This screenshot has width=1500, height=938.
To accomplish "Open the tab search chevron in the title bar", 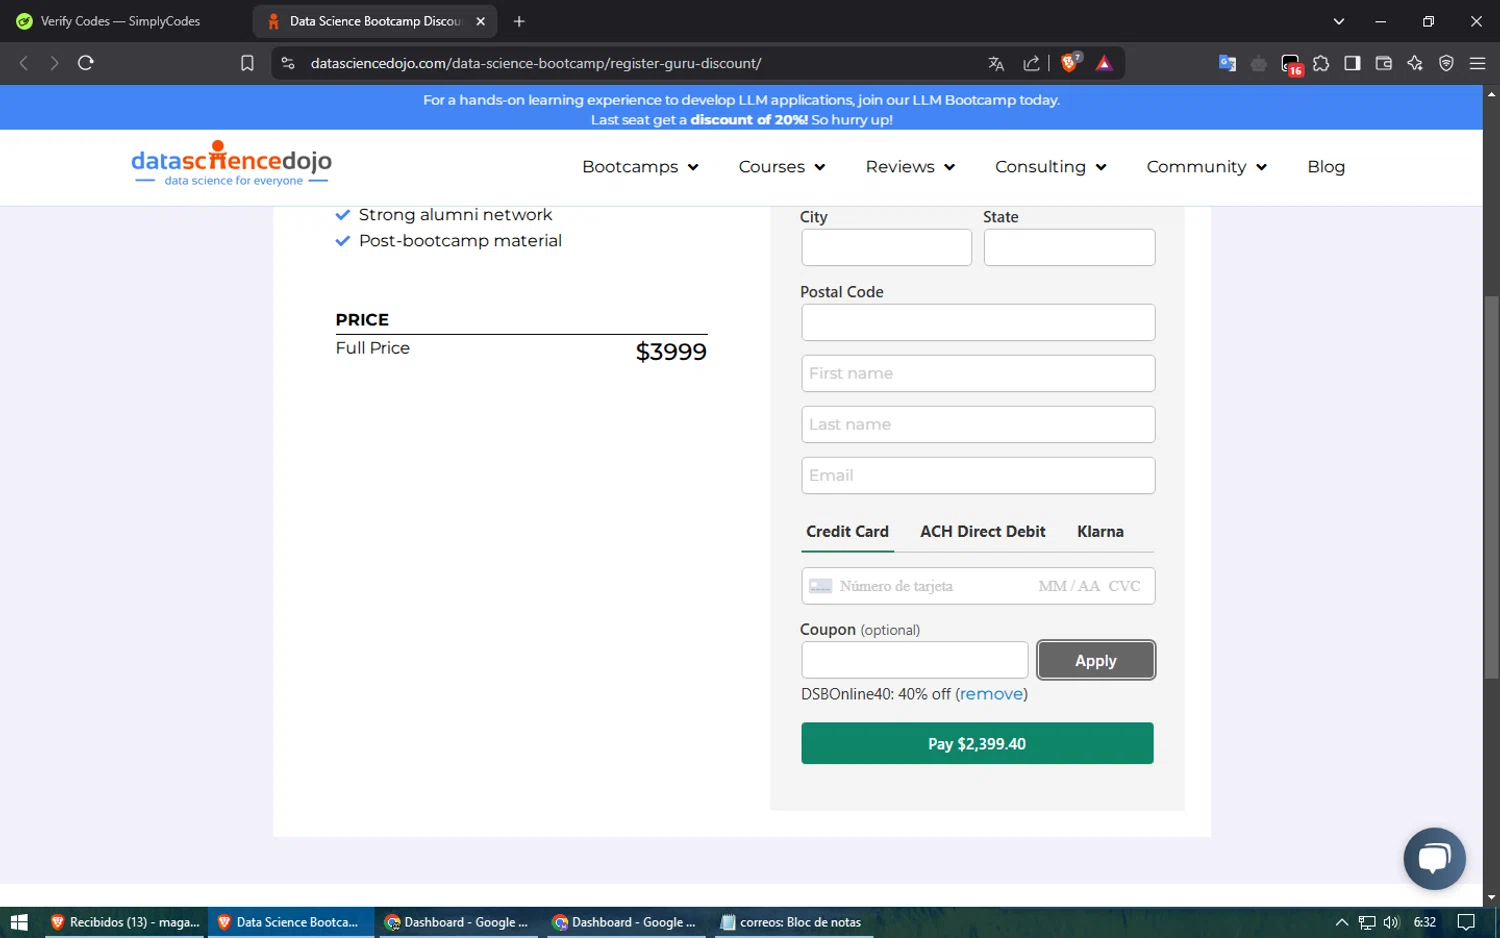I will pos(1339,21).
